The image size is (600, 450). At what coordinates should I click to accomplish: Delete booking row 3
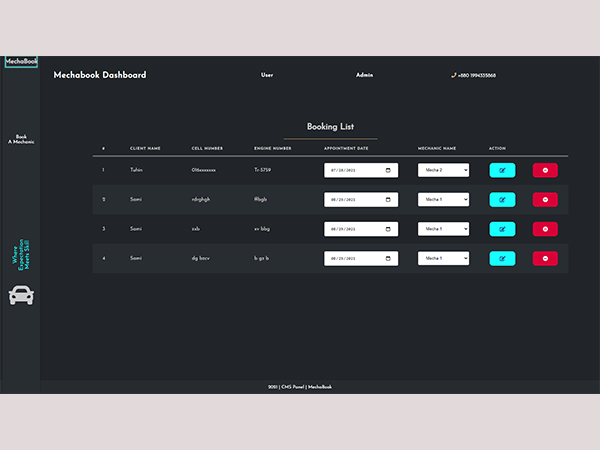click(545, 229)
